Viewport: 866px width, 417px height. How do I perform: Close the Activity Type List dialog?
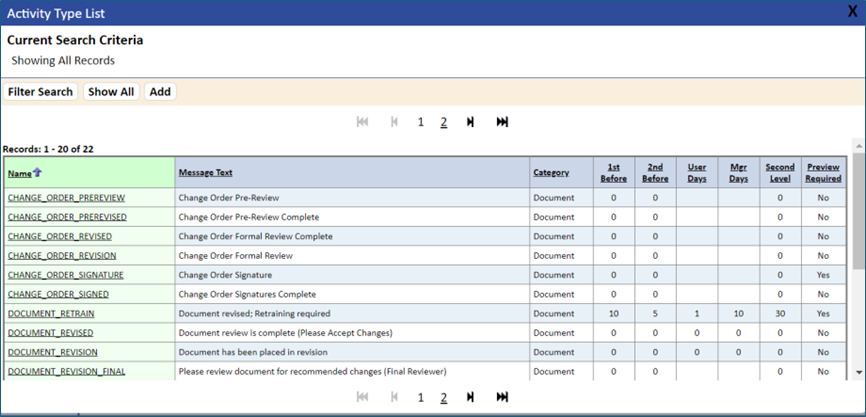pyautogui.click(x=853, y=12)
